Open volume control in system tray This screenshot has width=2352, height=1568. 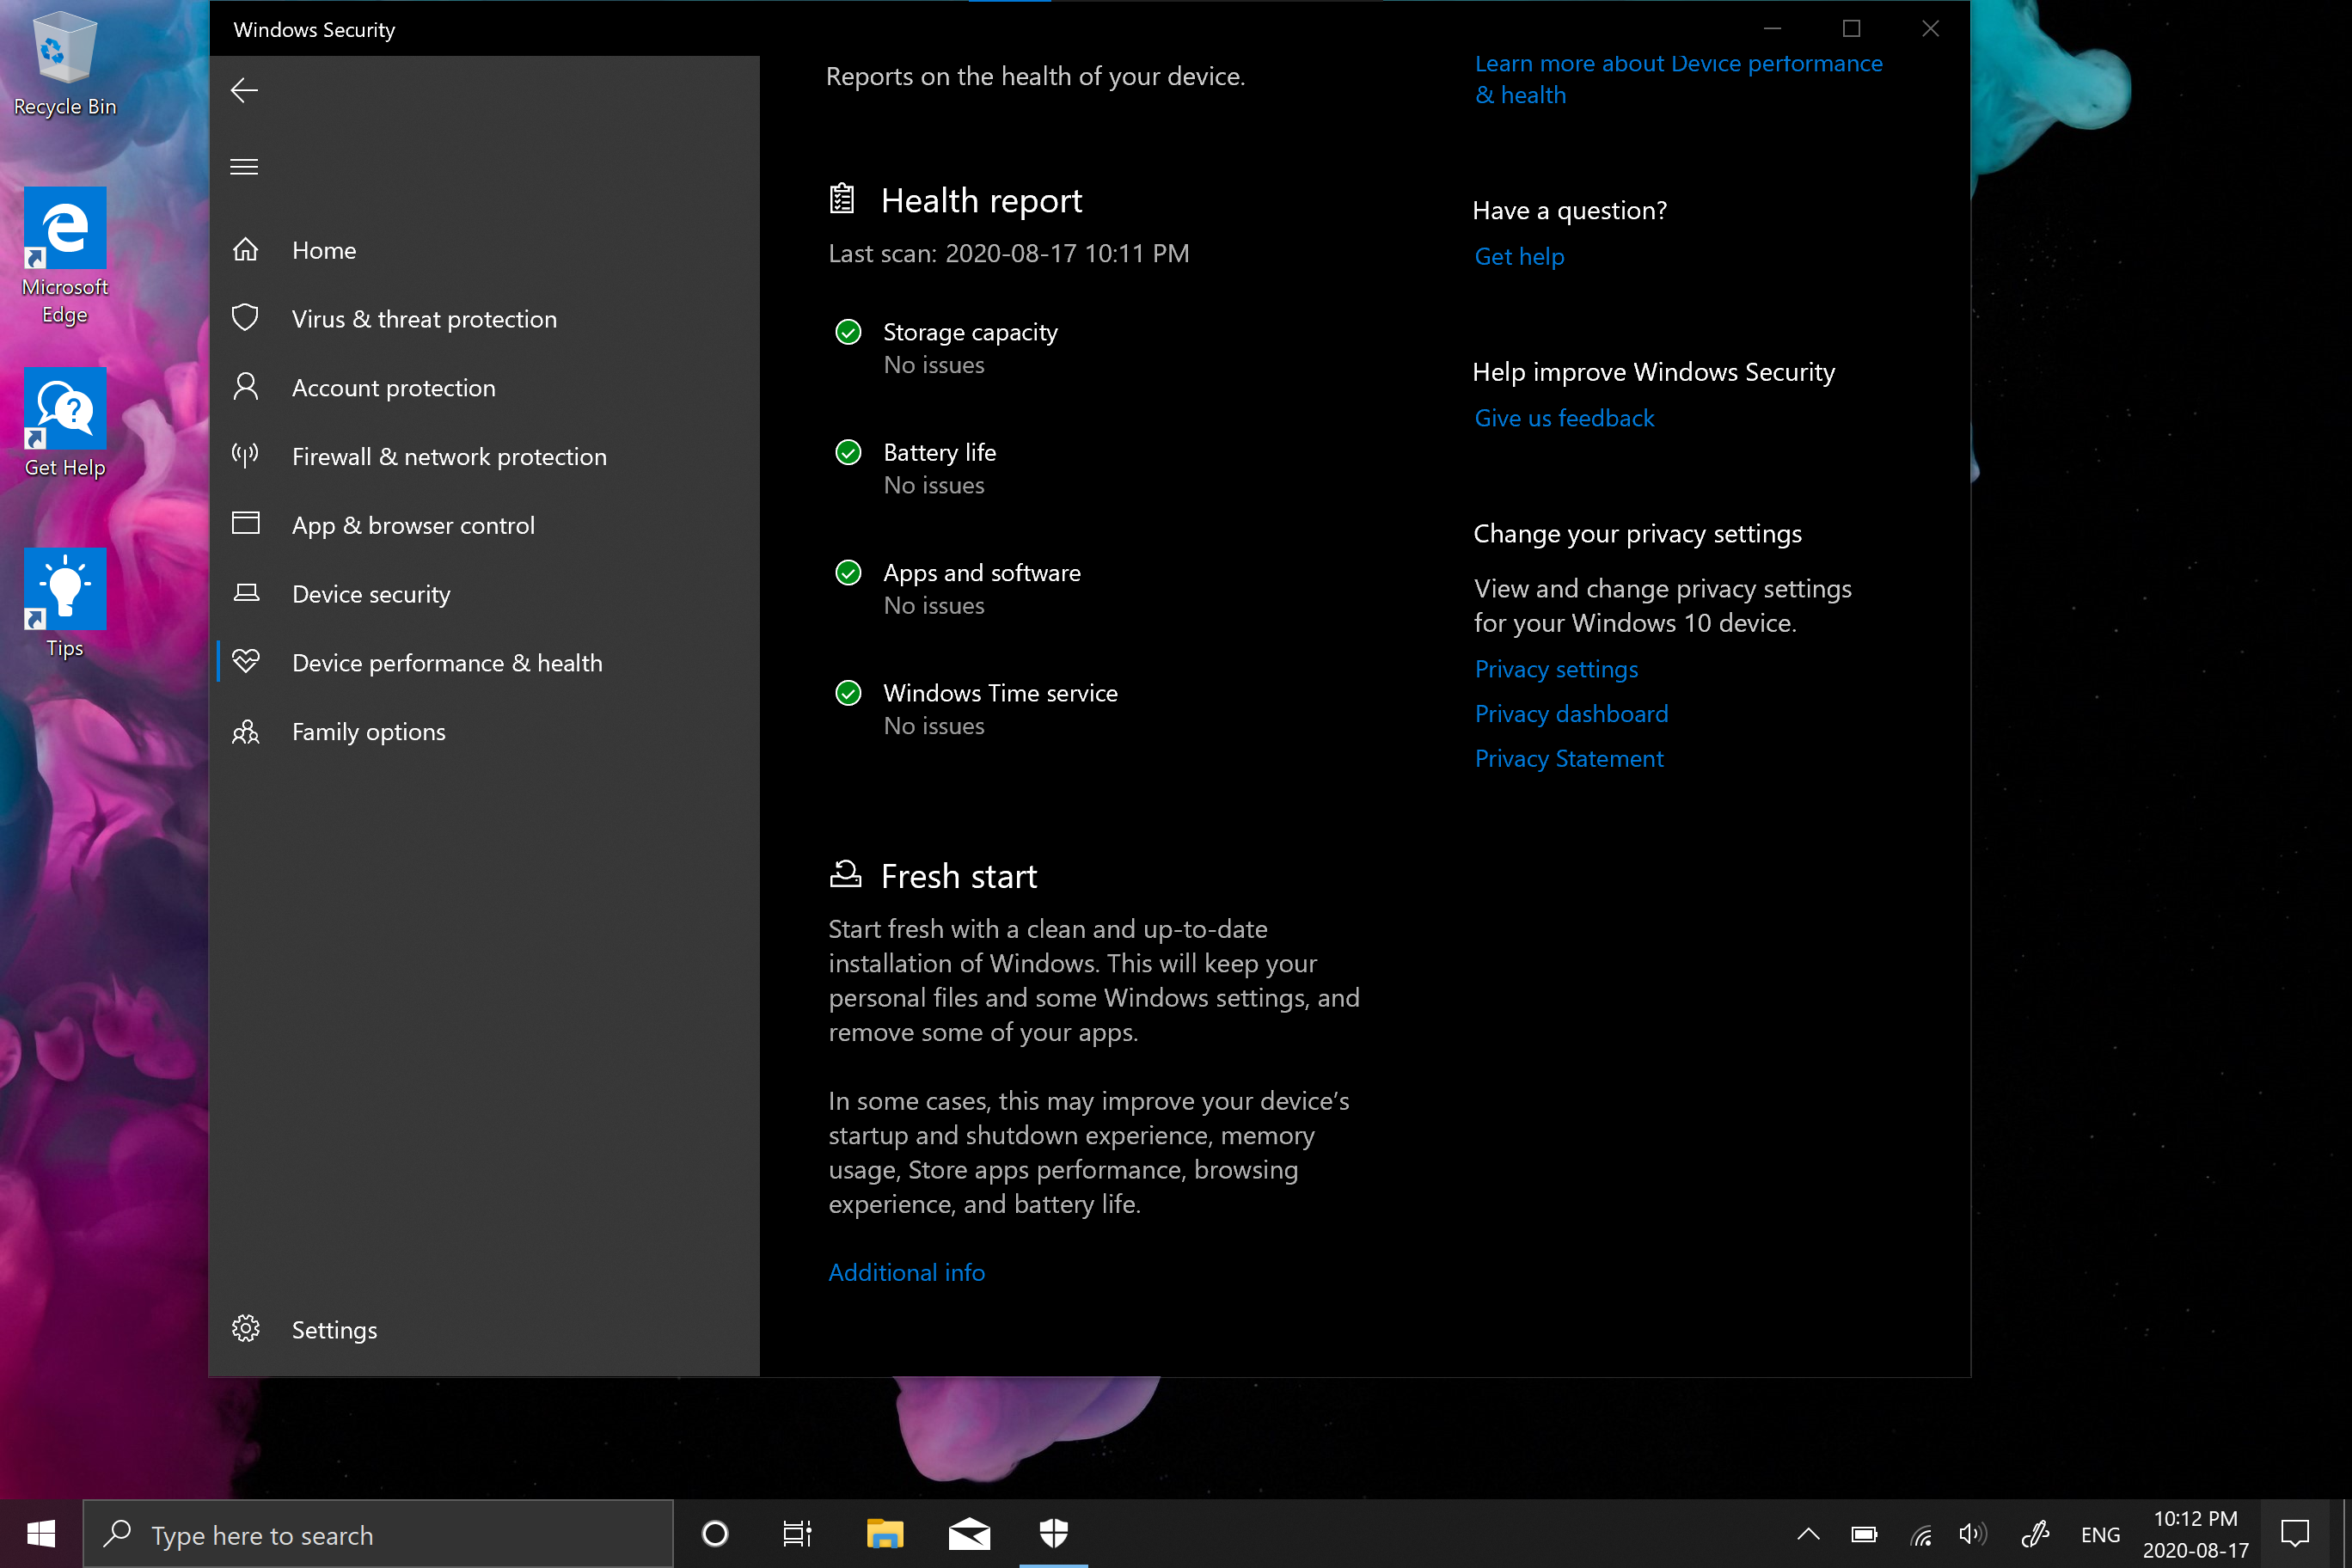1973,1534
